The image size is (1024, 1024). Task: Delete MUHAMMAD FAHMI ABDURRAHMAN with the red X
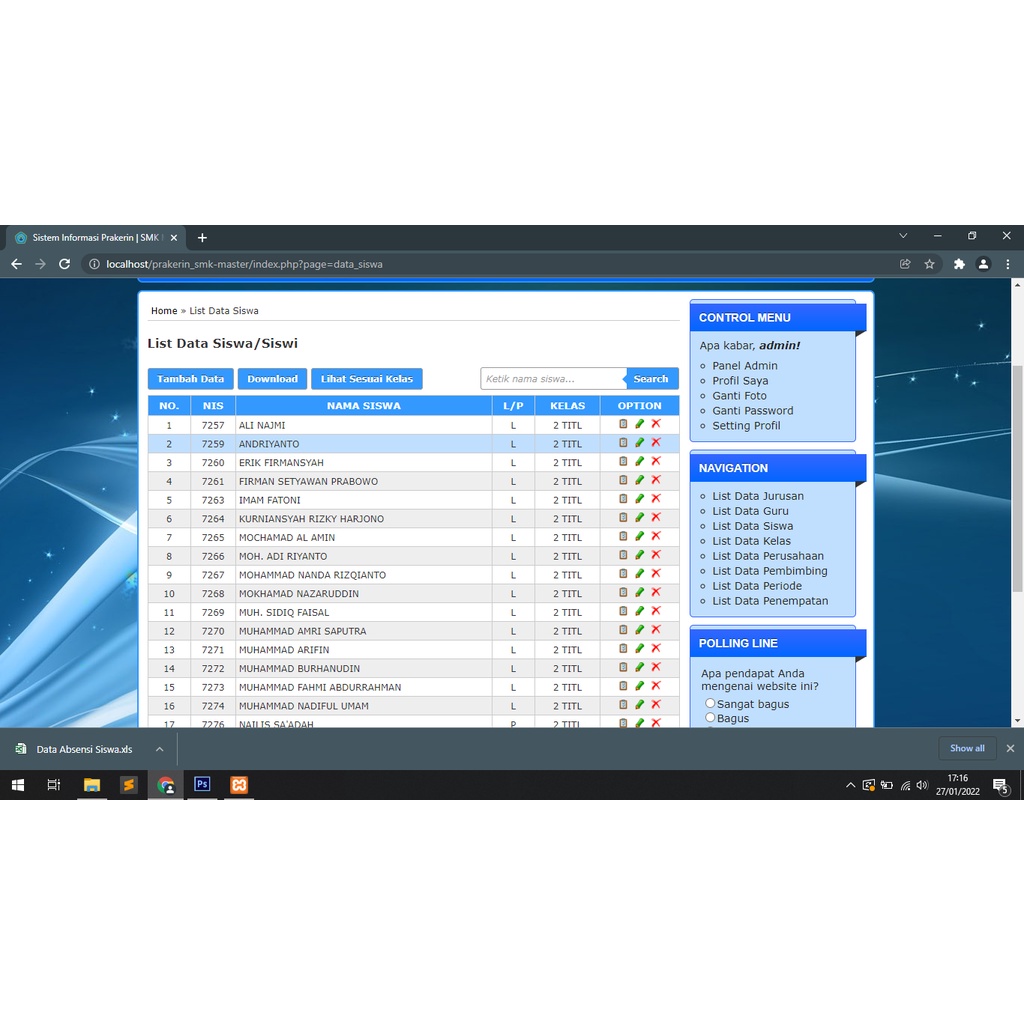pyautogui.click(x=656, y=686)
